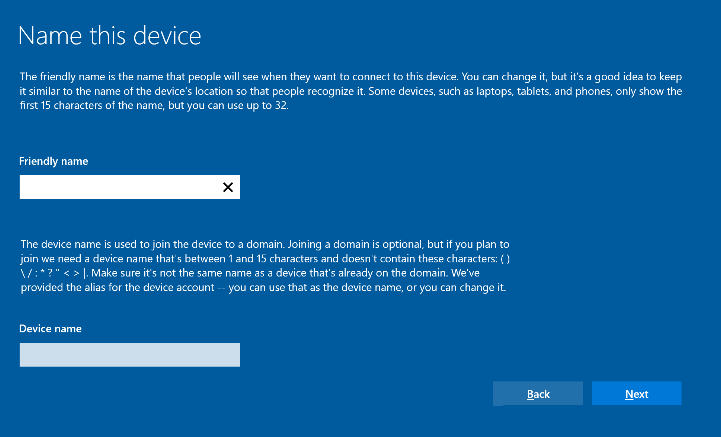Screen dimensions: 721x437
Task: Focus the Device name input field
Action: point(129,355)
